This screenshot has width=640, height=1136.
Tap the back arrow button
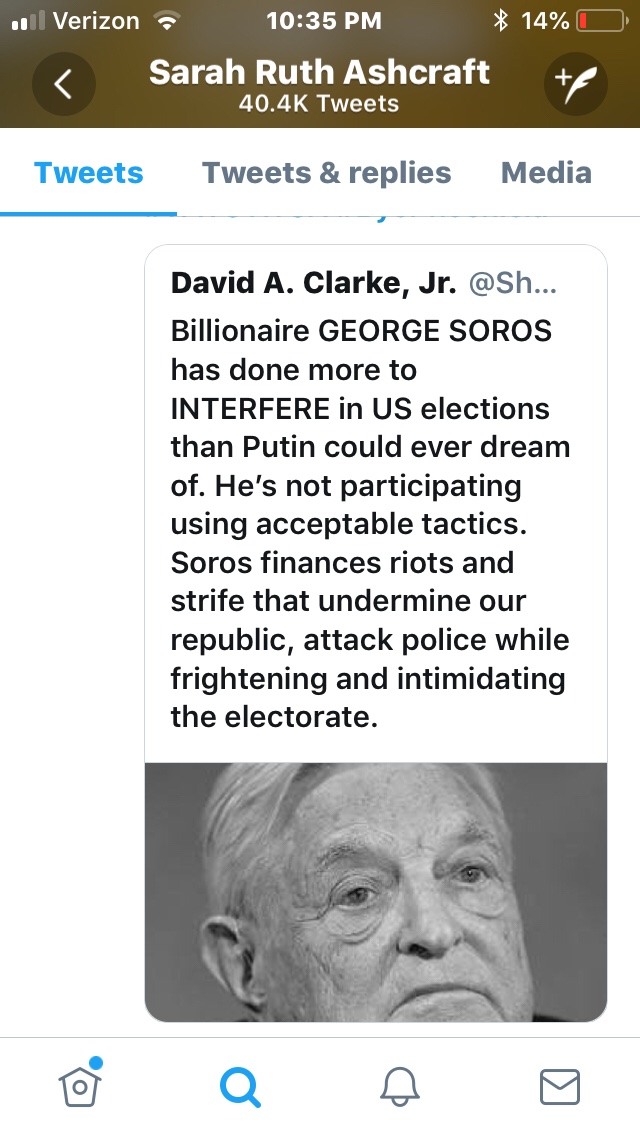[64, 84]
